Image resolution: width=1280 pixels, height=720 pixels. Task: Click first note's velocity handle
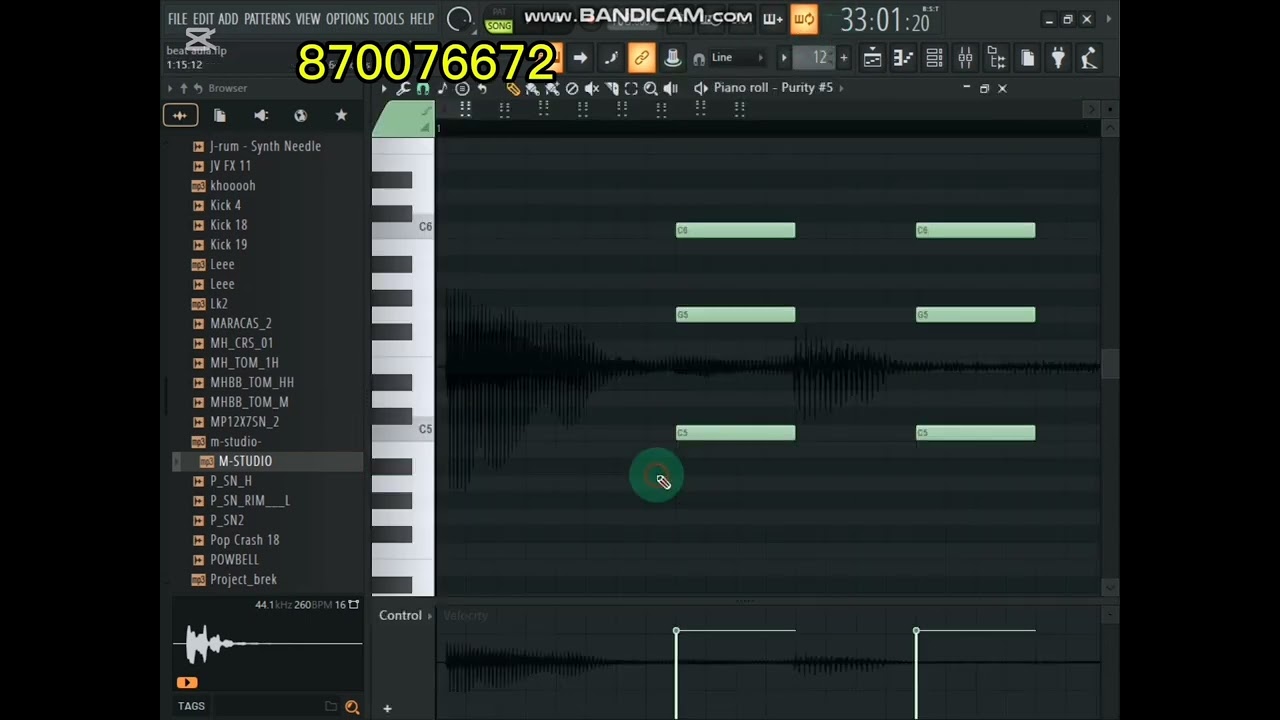point(677,631)
